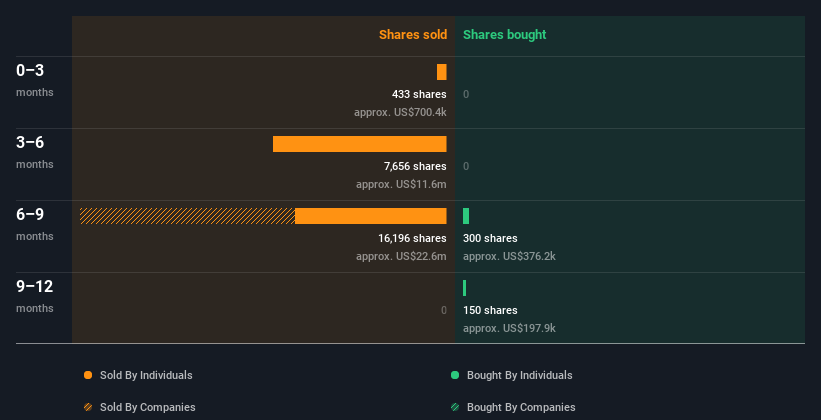Toggle the Sold By Individuals legend label
This screenshot has height=420, width=821.
146,375
